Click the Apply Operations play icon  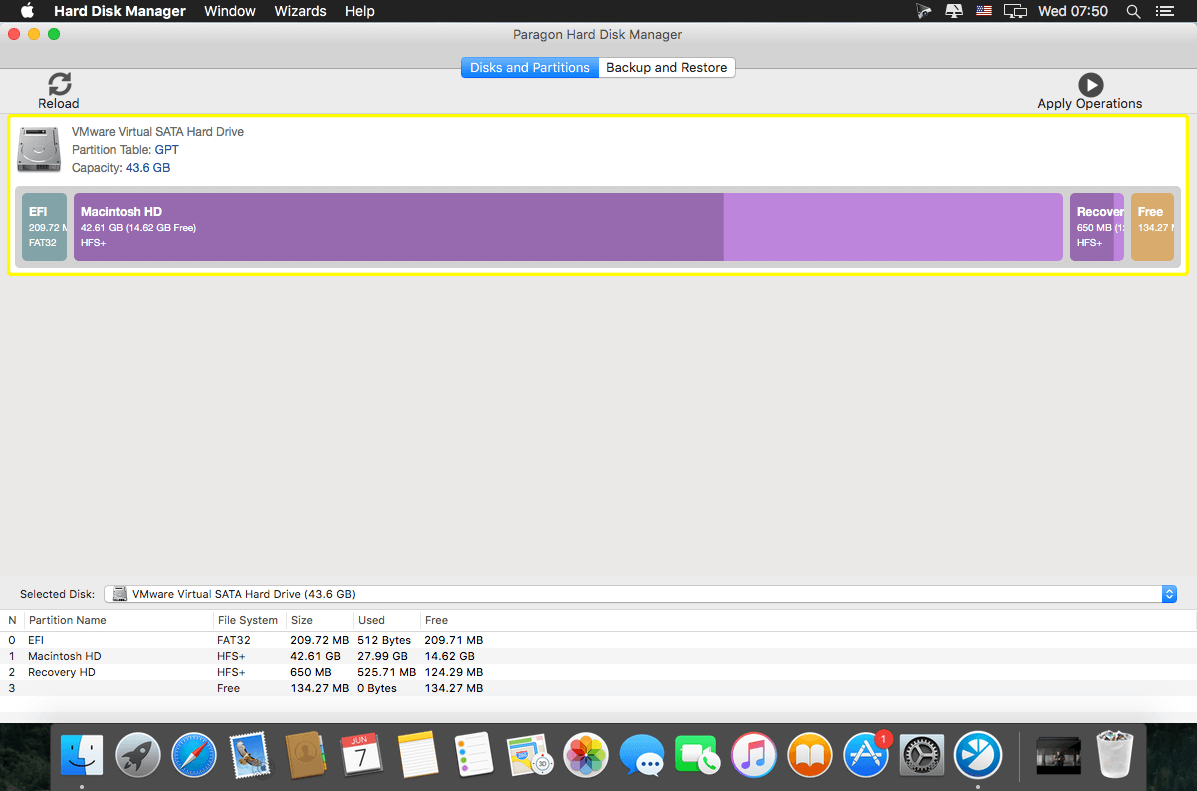1090,85
